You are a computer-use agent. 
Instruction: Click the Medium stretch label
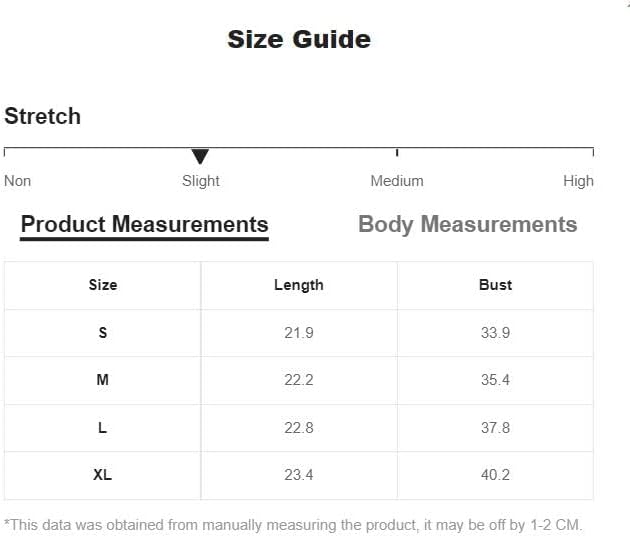click(x=397, y=181)
